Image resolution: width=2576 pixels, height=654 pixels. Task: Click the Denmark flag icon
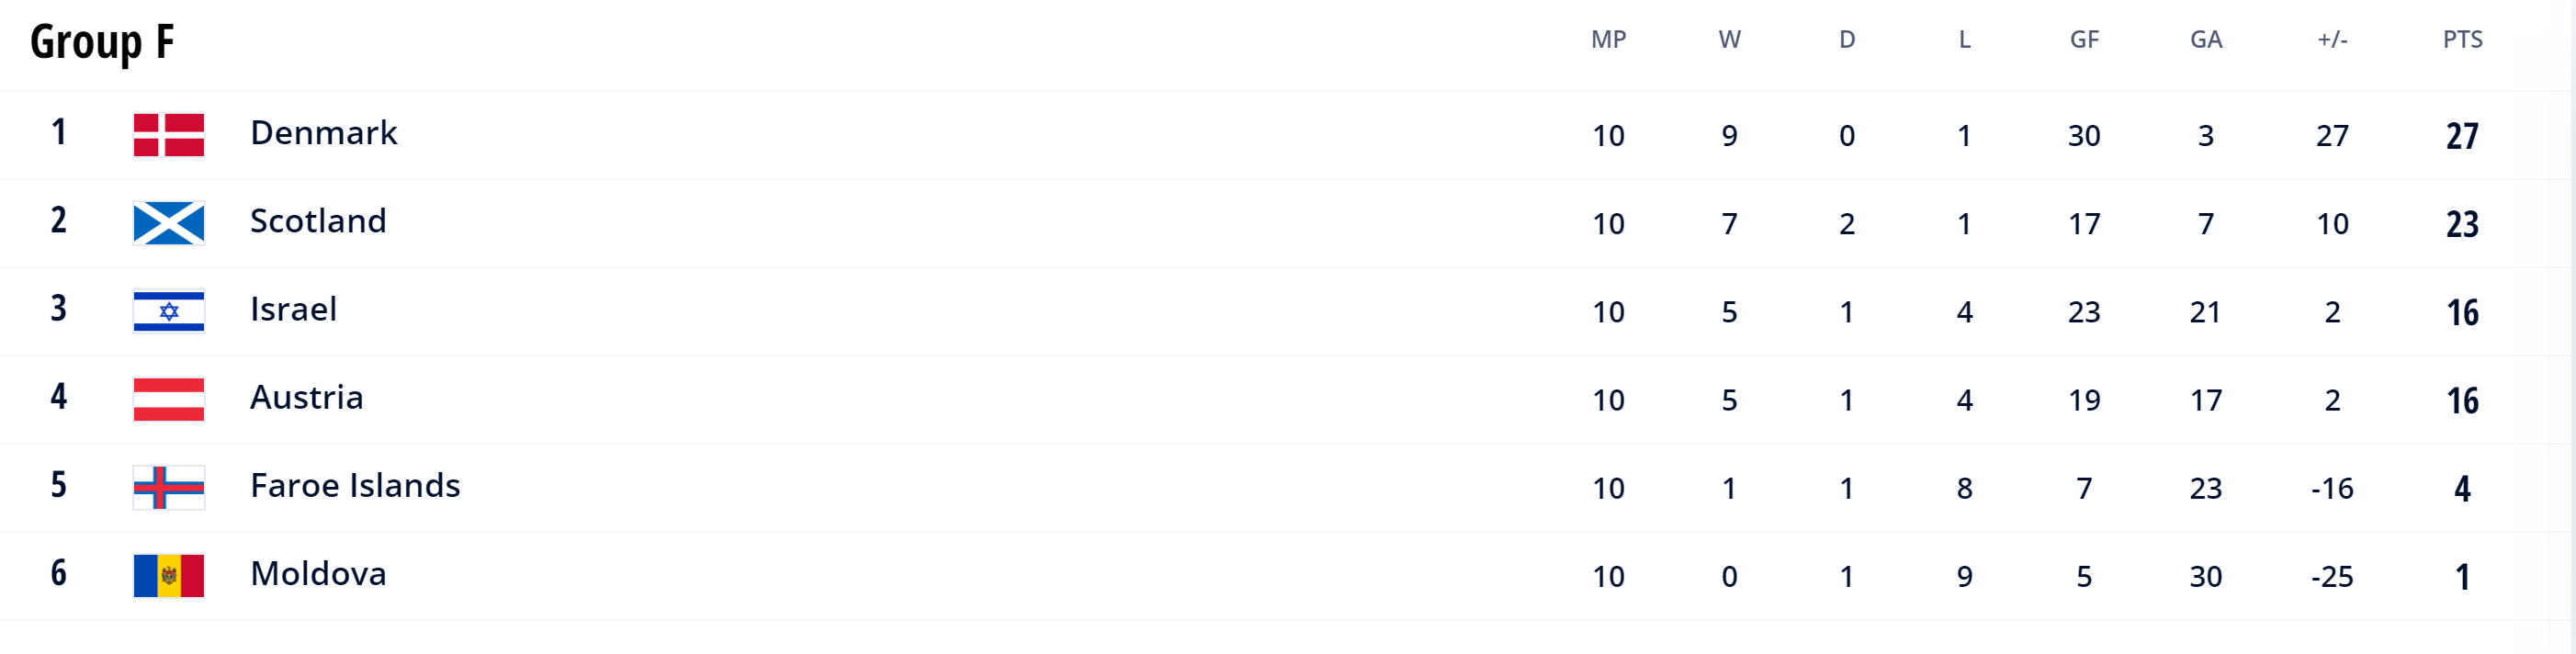169,135
